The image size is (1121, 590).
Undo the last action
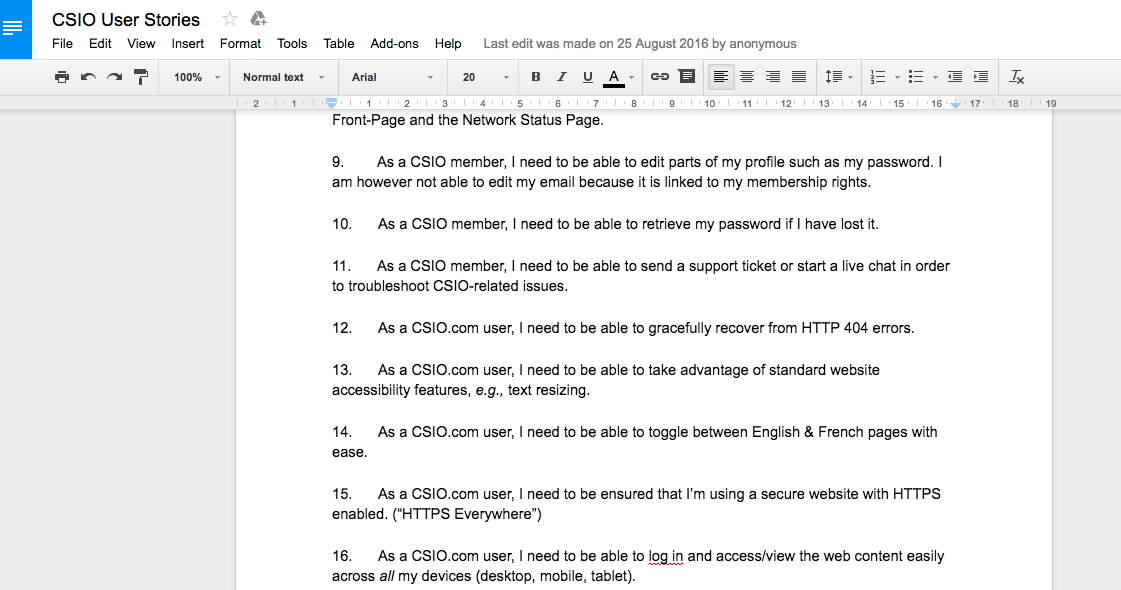88,77
